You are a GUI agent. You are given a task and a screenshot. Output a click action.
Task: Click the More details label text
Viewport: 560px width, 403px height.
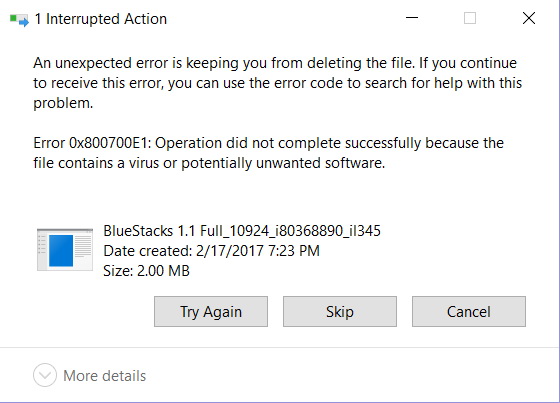[x=105, y=376]
